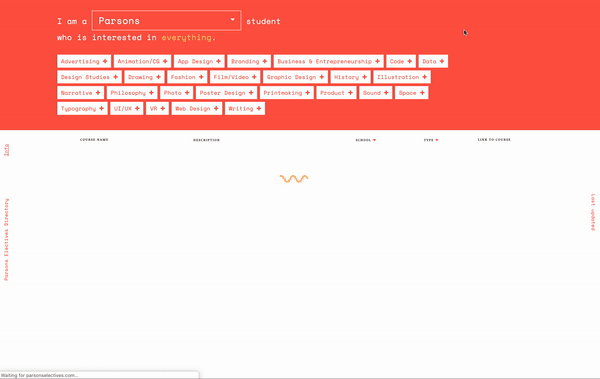Add the Fashion interest tag
The image size is (600, 379).
tap(187, 77)
